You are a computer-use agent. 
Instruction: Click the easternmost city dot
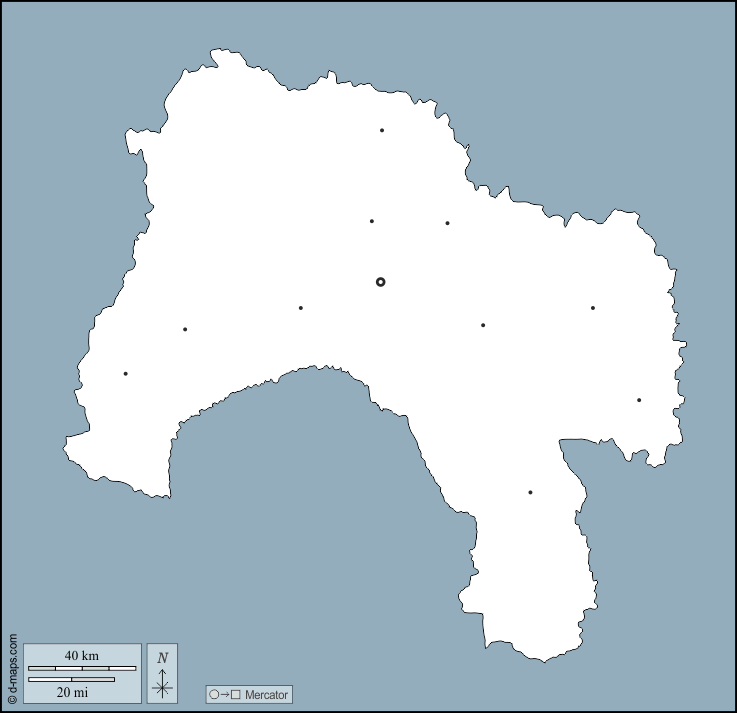point(639,400)
